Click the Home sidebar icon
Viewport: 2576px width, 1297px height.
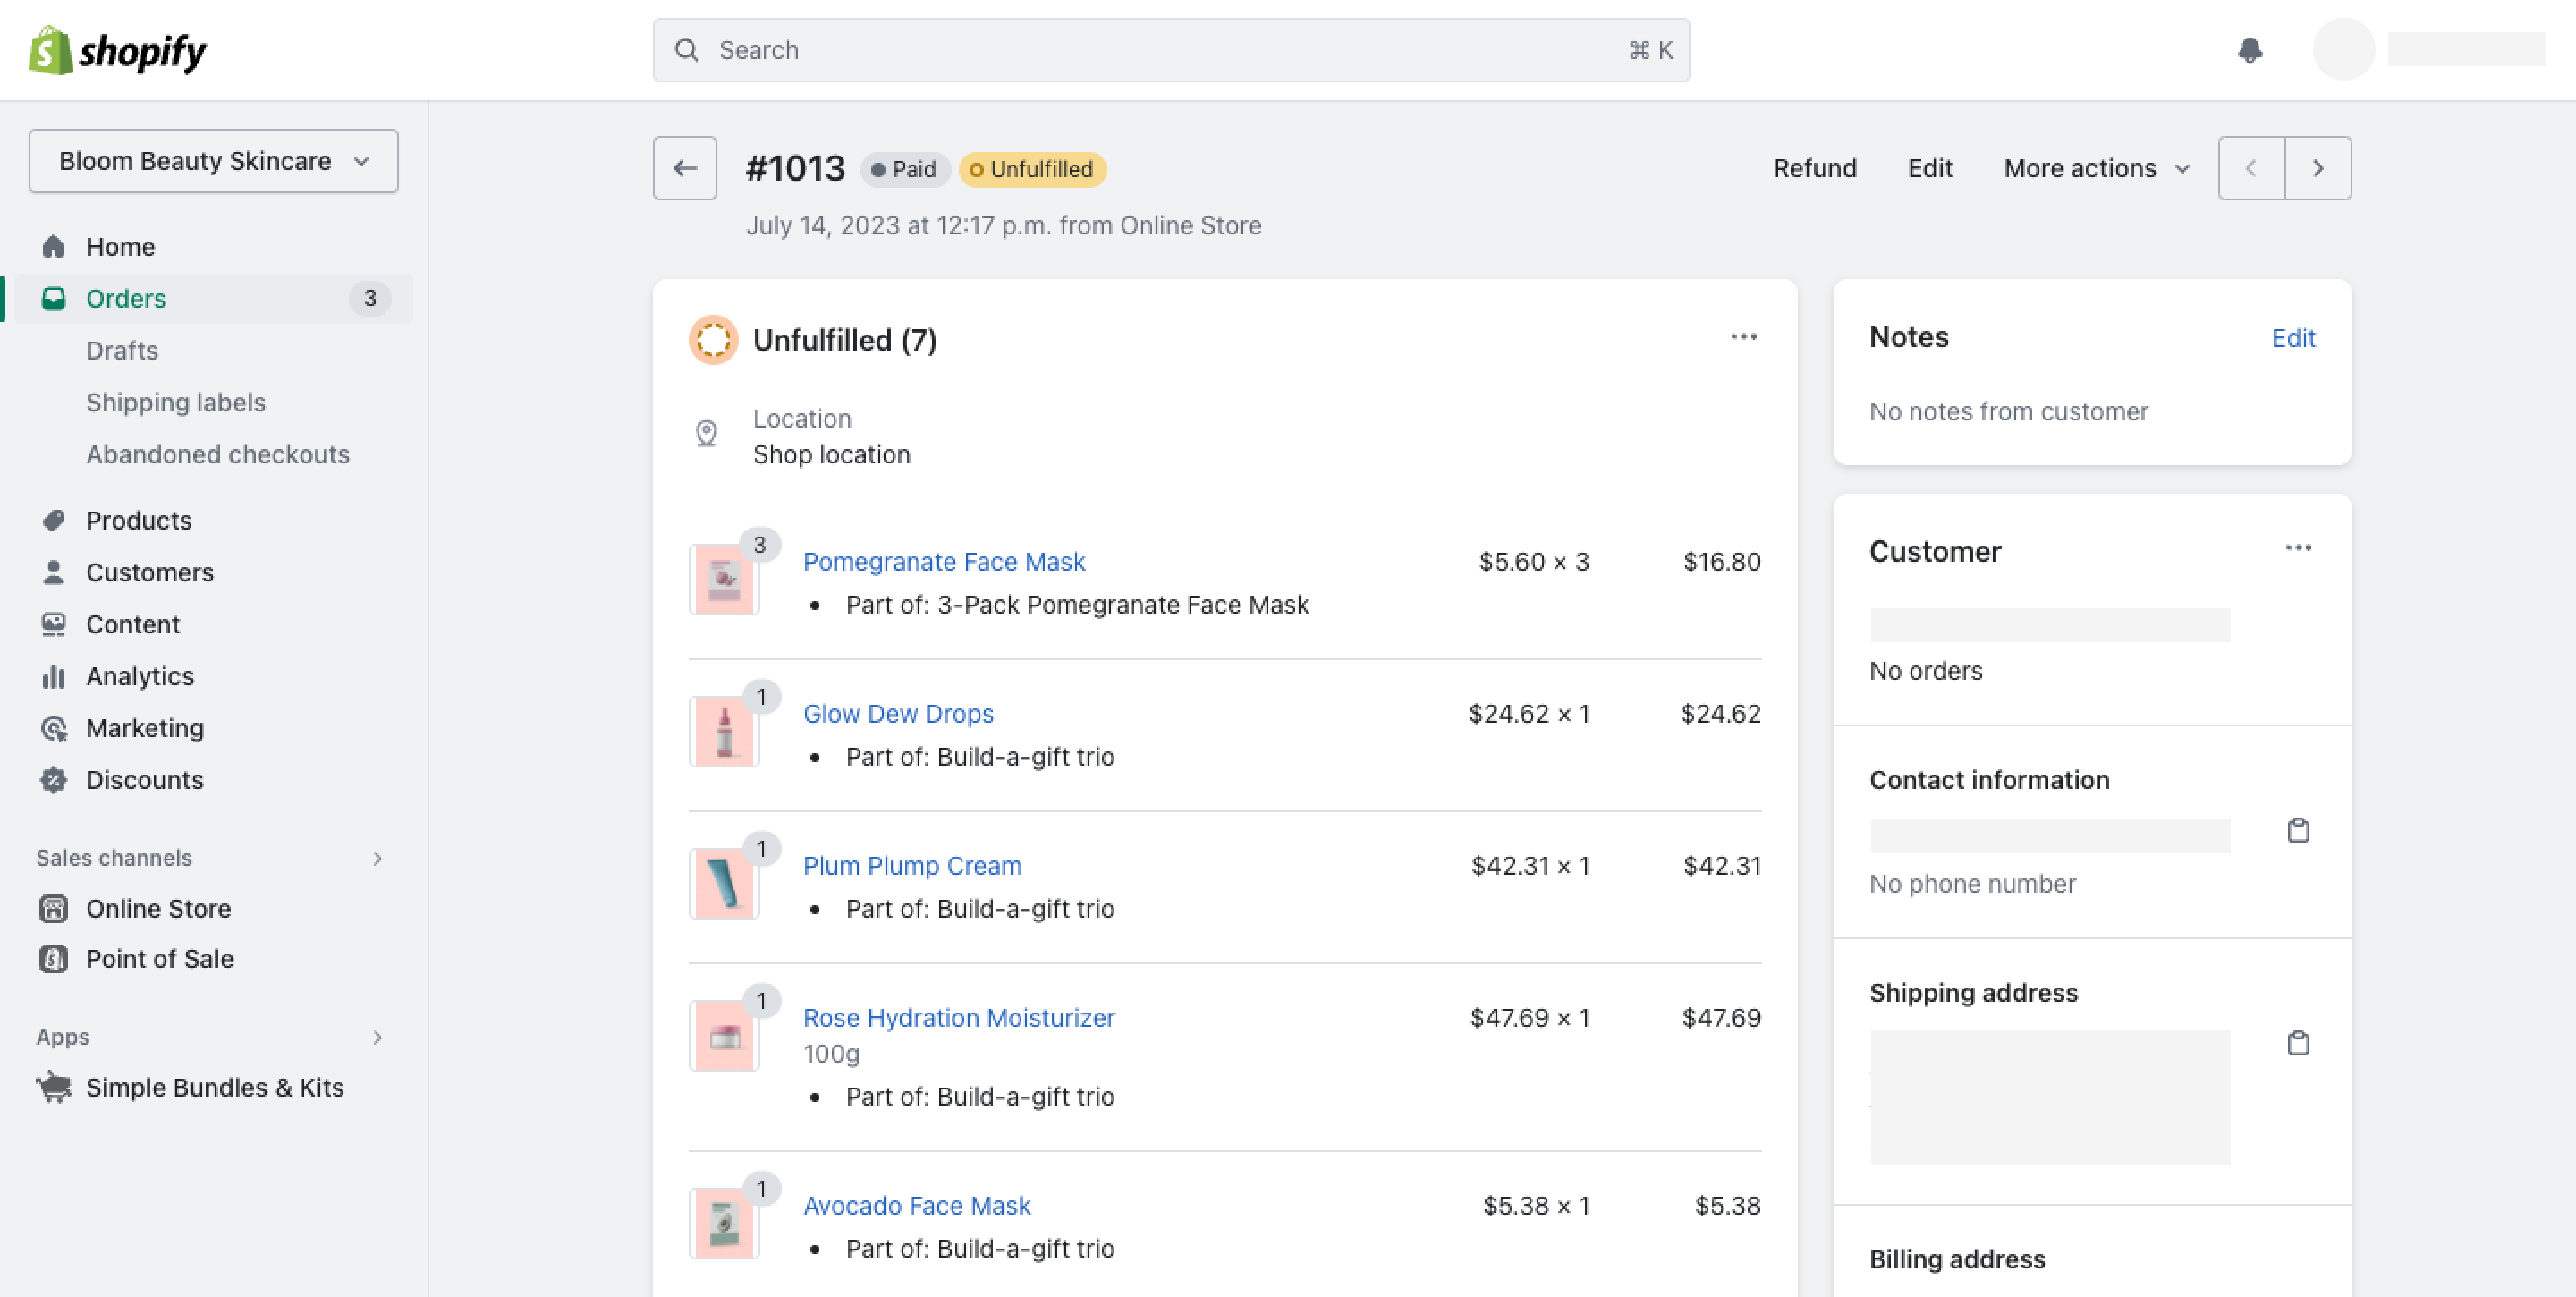pos(54,246)
